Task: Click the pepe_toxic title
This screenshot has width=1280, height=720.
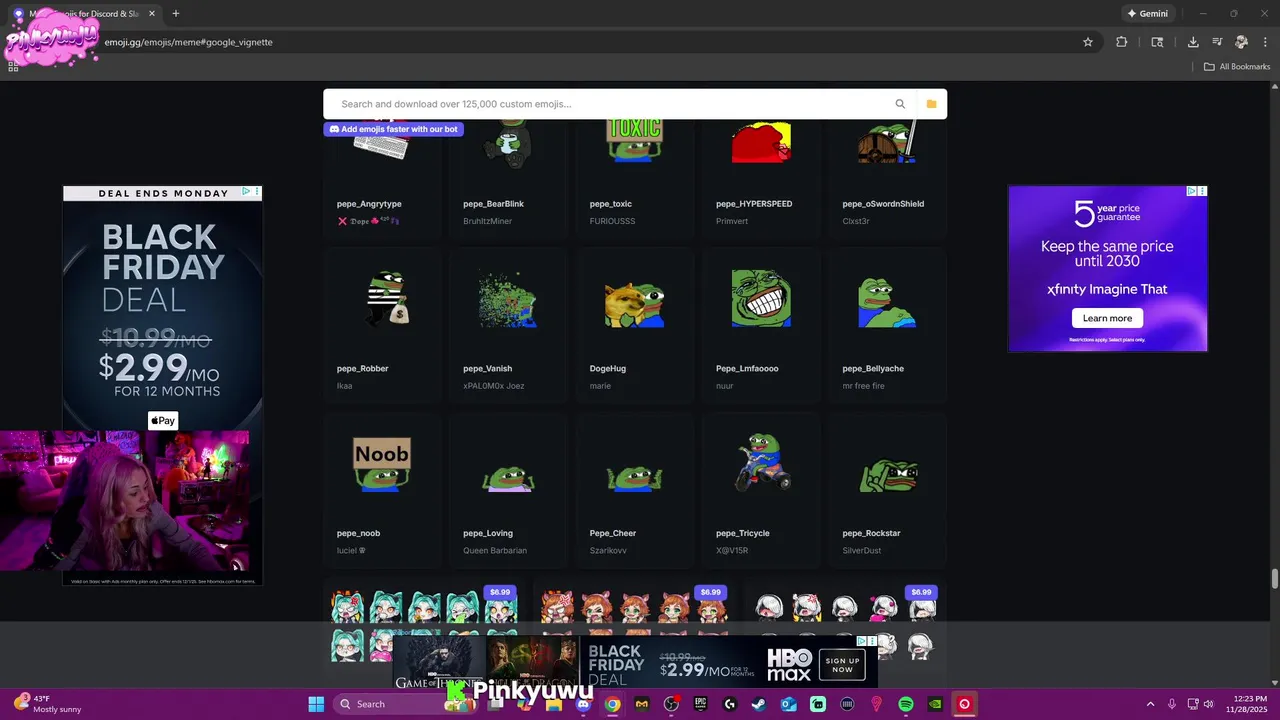Action: [610, 204]
